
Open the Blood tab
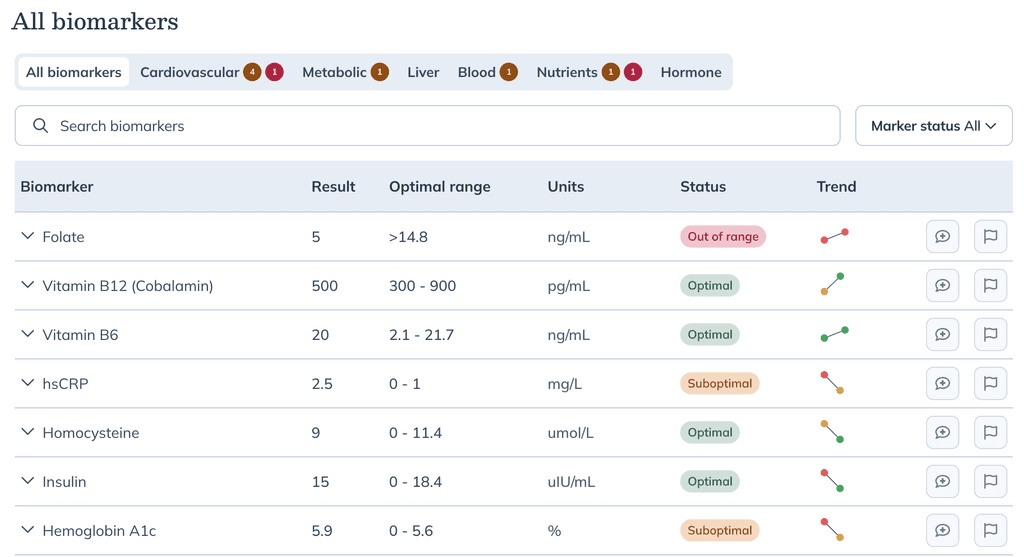point(488,72)
